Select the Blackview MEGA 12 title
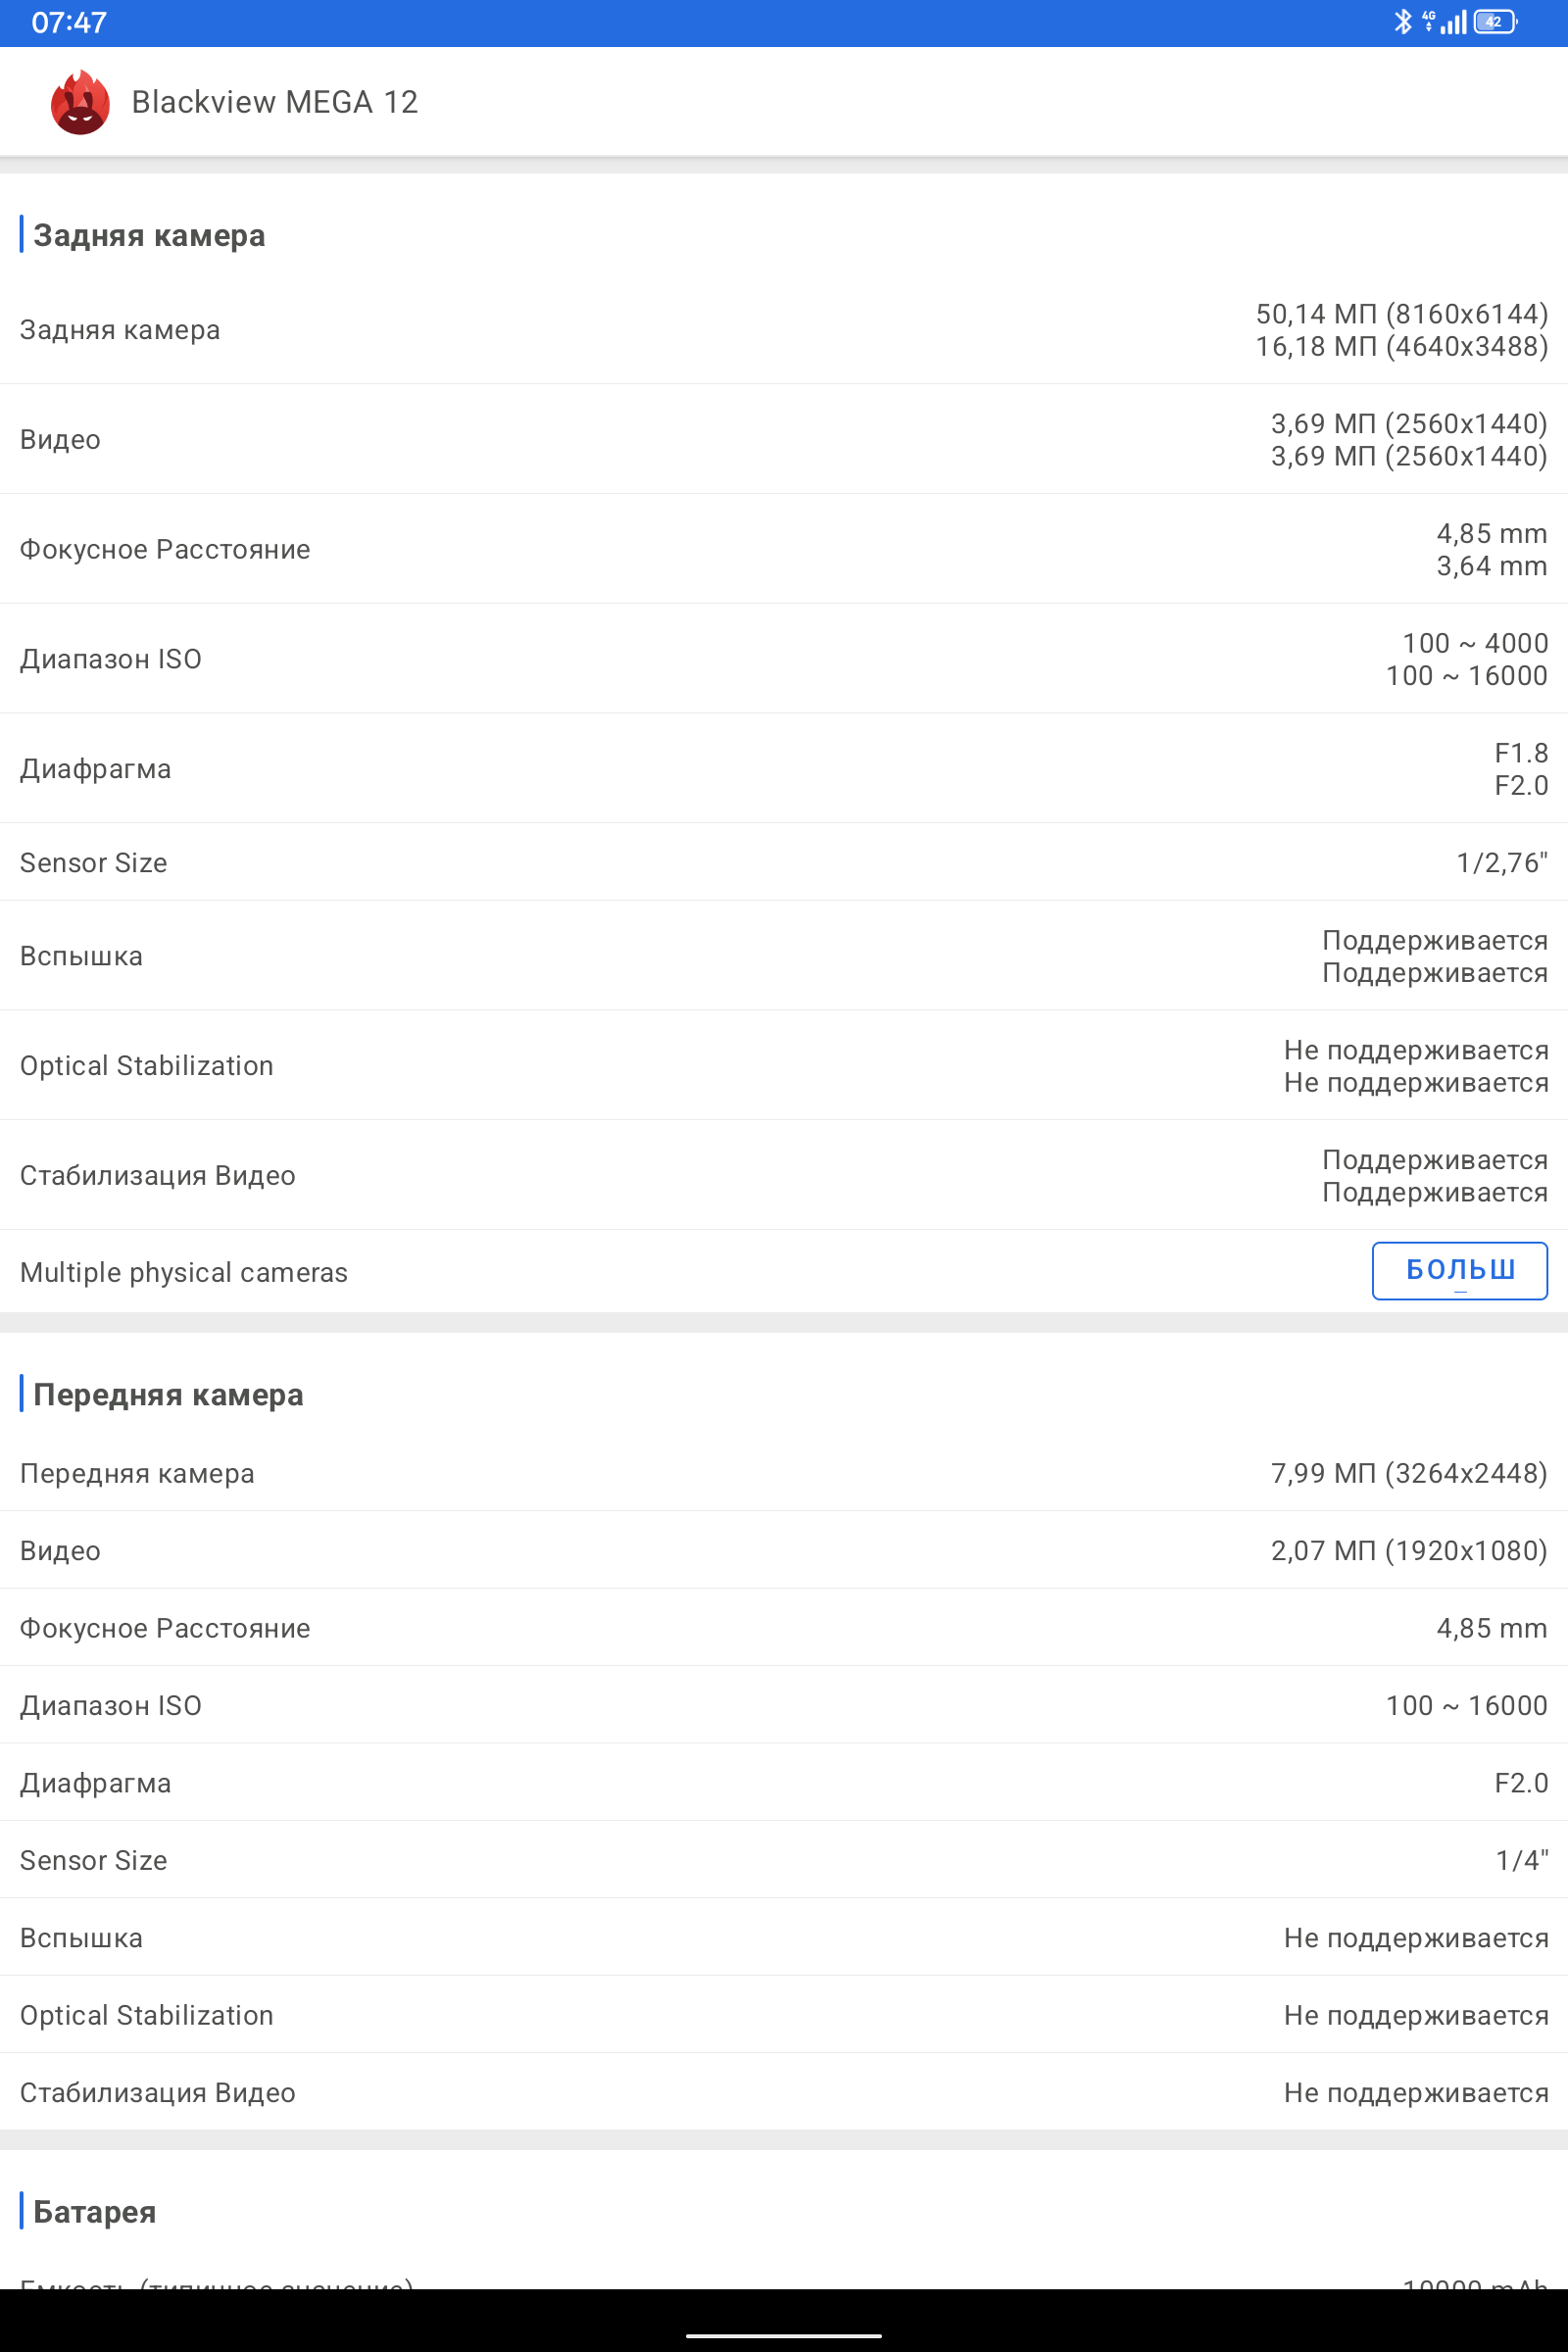The height and width of the screenshot is (2352, 1568). pyautogui.click(x=275, y=102)
